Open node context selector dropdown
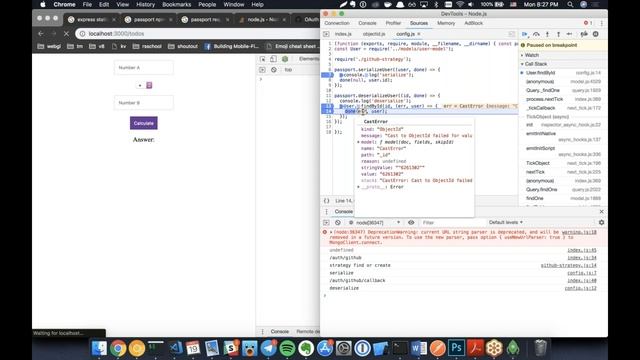Viewport: 640px width, 360px height. pos(374,222)
